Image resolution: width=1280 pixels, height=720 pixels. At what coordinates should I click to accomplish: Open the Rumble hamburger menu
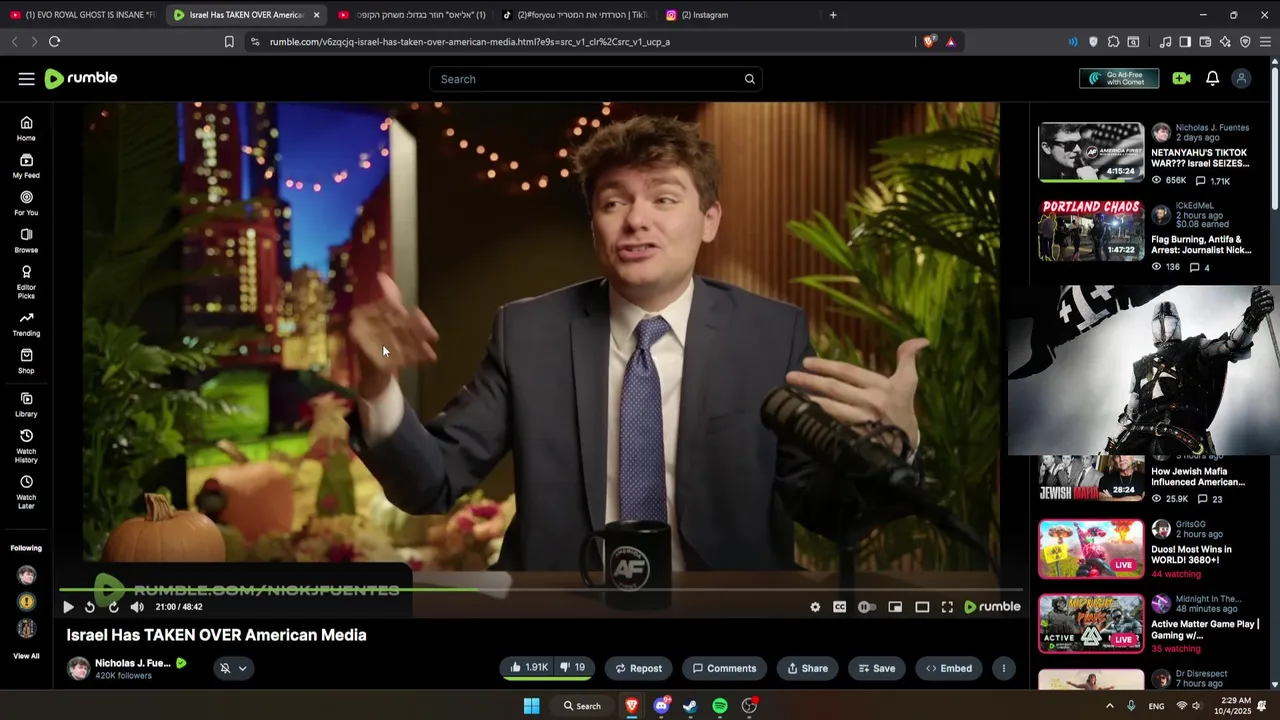26,79
